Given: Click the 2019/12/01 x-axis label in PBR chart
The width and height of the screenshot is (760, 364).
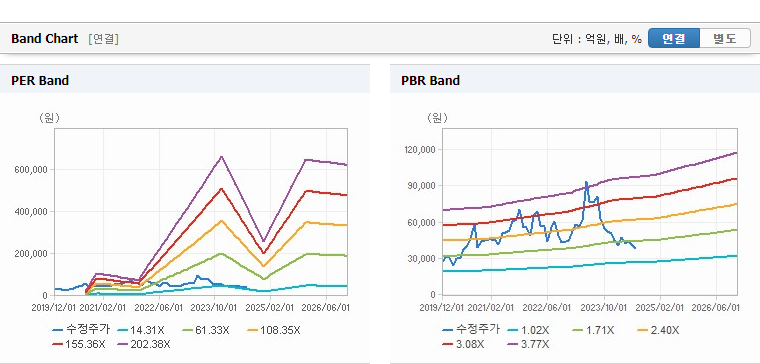Looking at the screenshot, I should pyautogui.click(x=443, y=308).
